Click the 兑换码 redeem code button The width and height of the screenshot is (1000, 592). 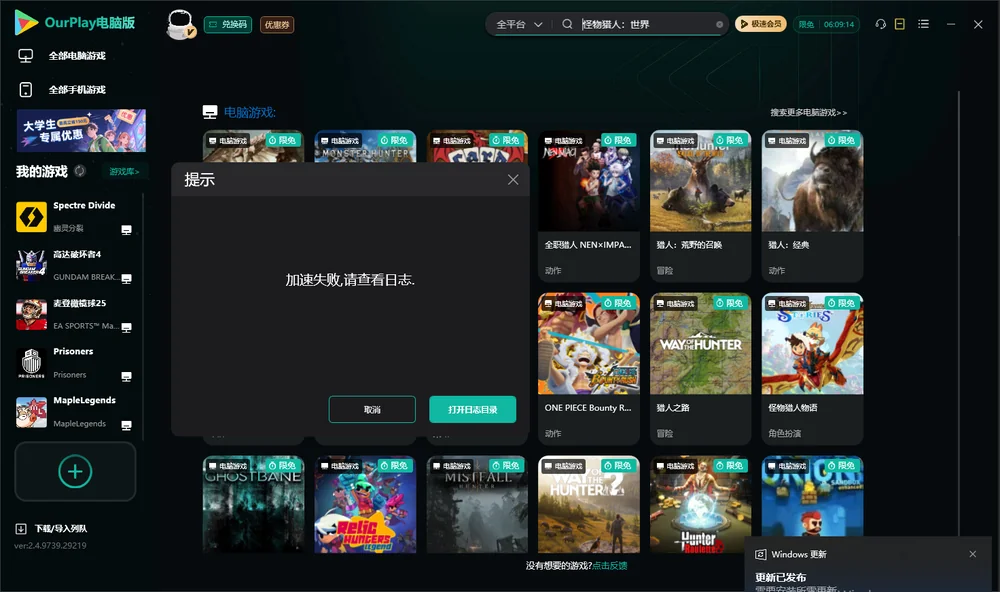pos(228,24)
